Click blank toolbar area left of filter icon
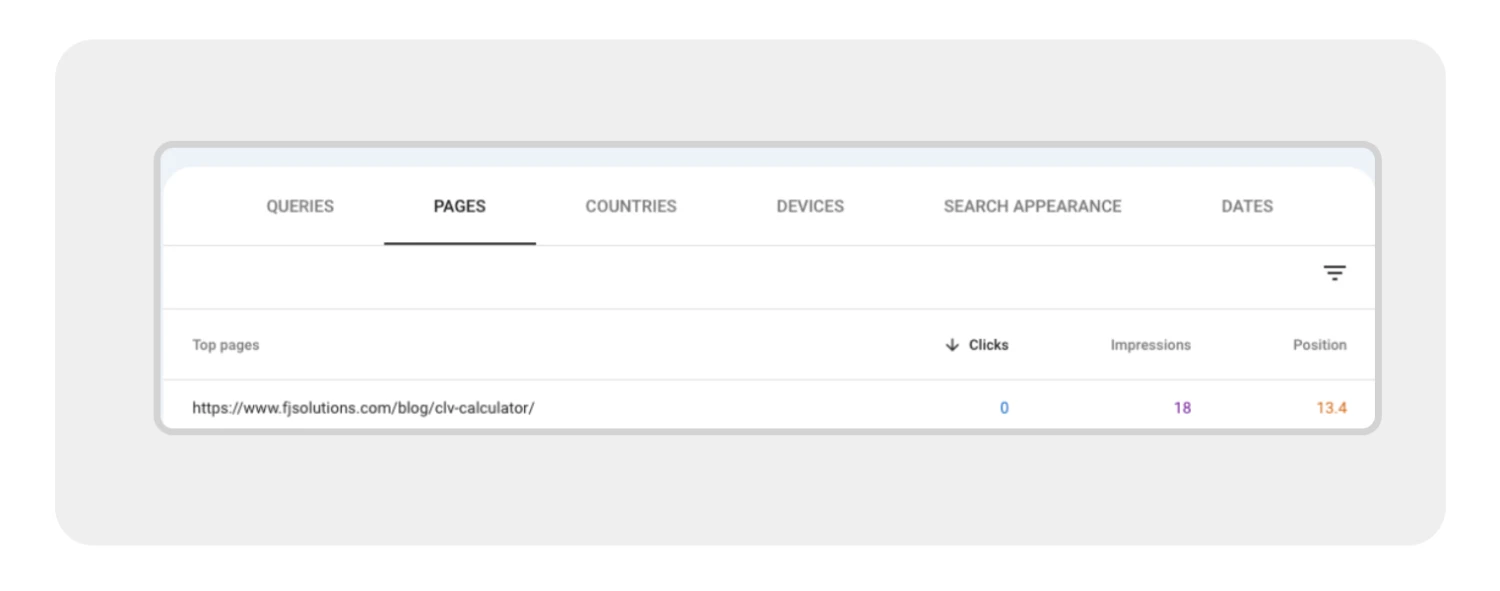The width and height of the screenshot is (1500, 591). [x=750, y=277]
